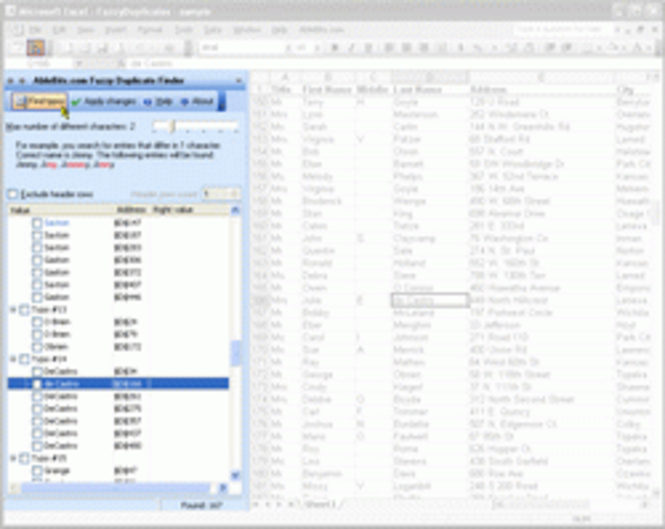
Task: Apply align right to the cell
Action: pos(423,48)
